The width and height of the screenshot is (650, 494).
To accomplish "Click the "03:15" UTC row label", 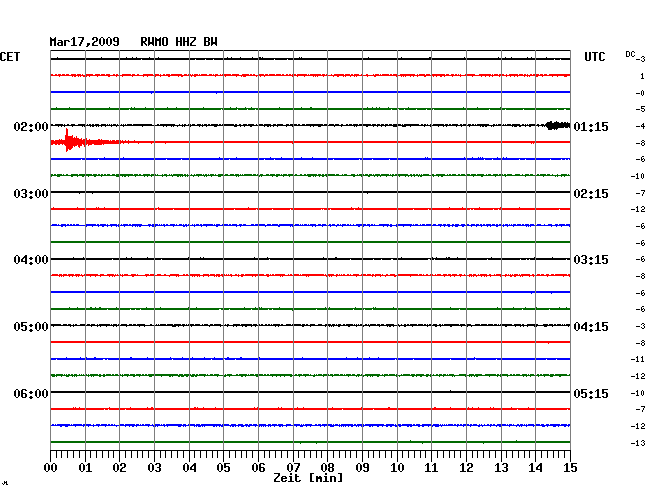I will click(x=591, y=260).
